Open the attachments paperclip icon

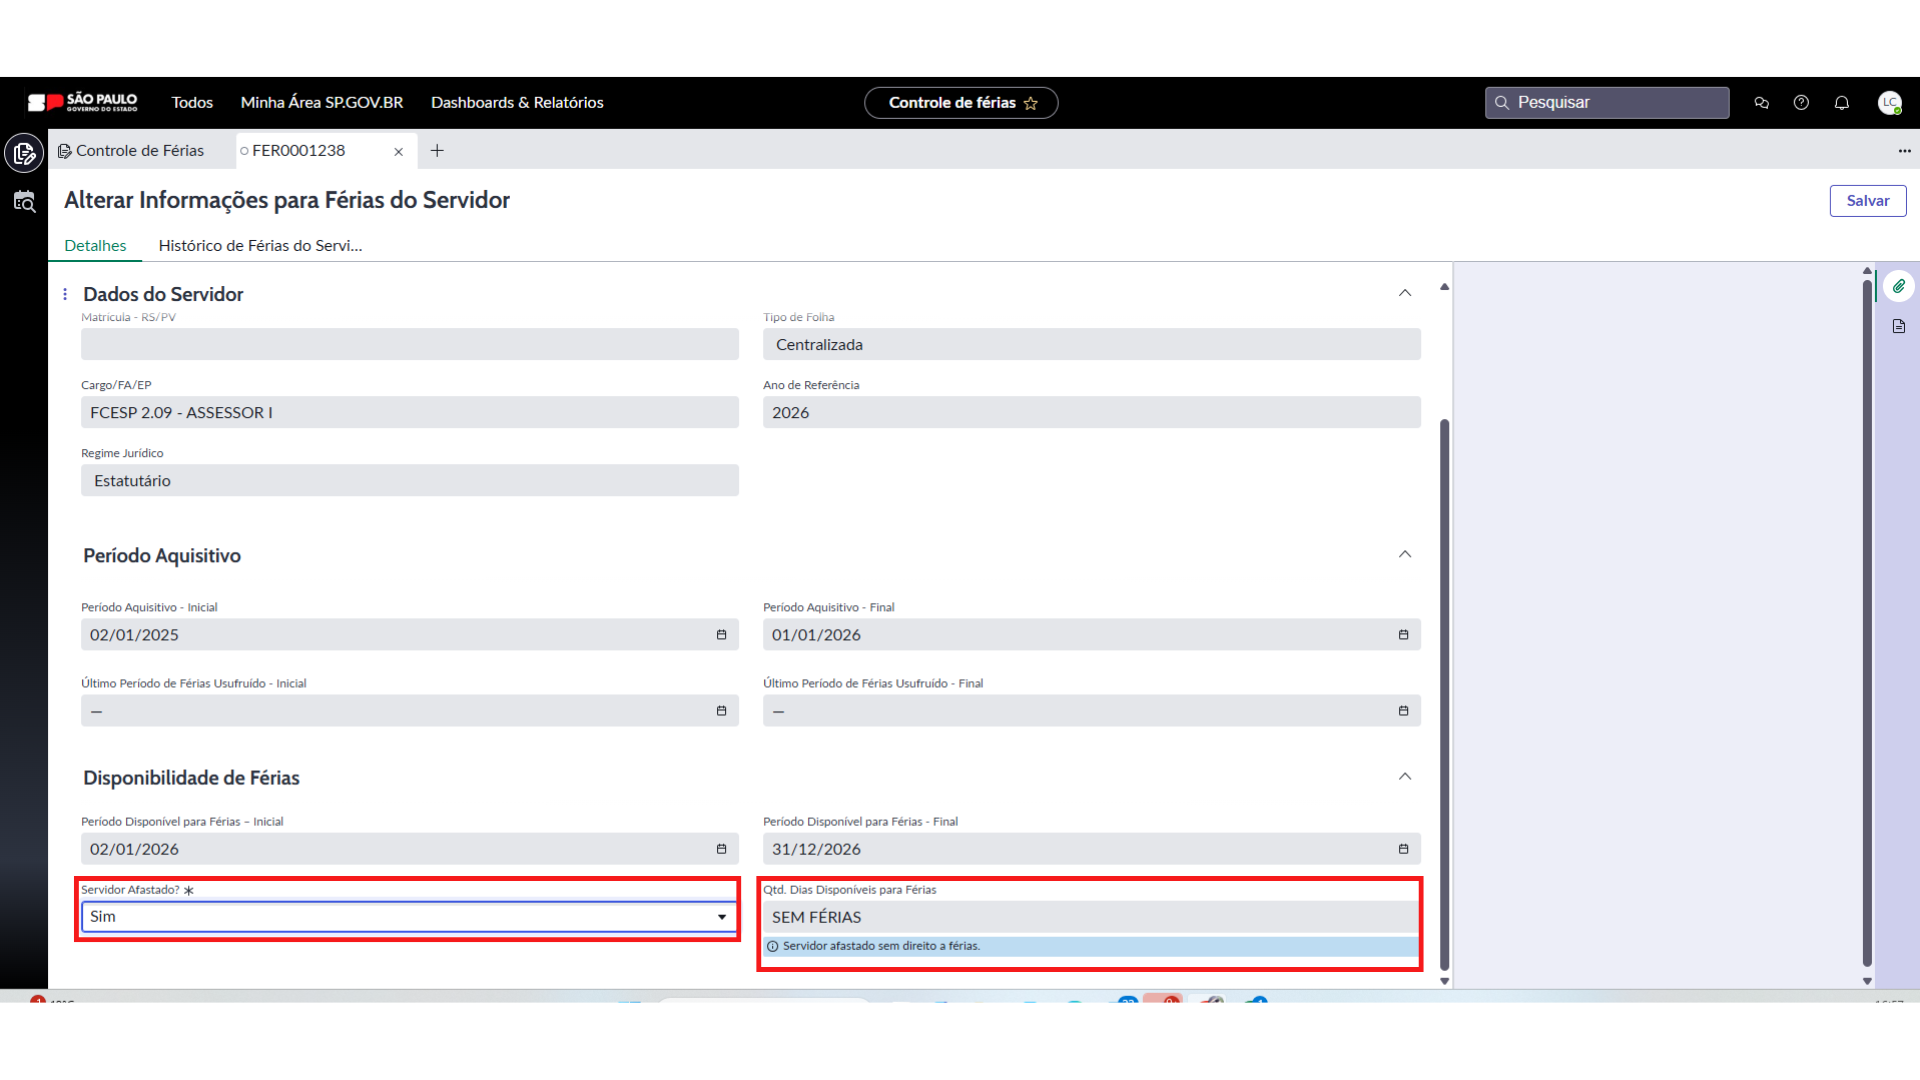coord(1898,286)
